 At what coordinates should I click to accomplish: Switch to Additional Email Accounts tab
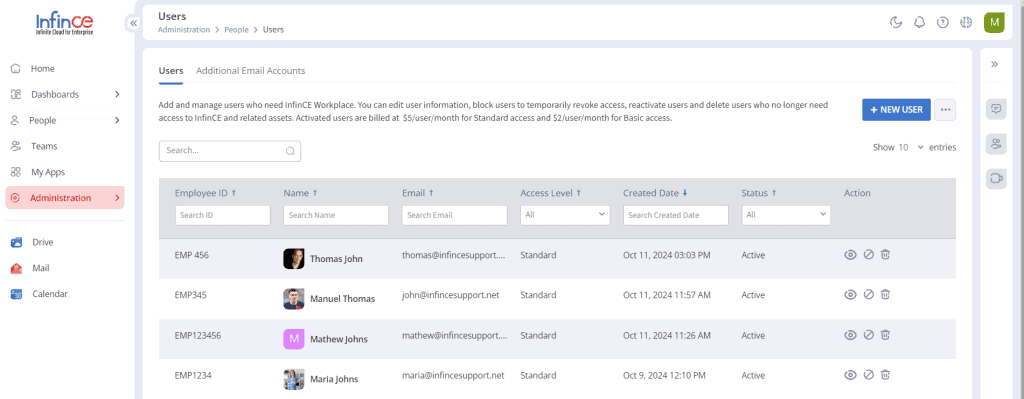tap(250, 71)
